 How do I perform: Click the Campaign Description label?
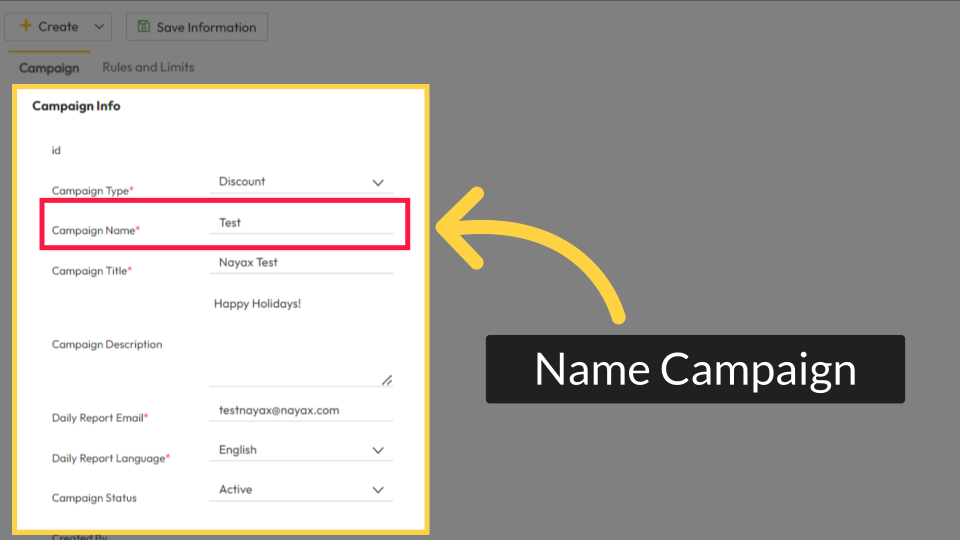(107, 344)
